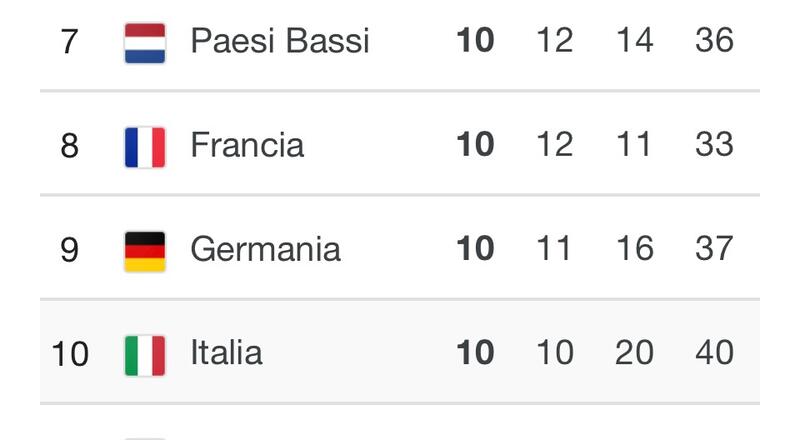800x440 pixels.
Task: Click rank number 7
Action: [69, 42]
